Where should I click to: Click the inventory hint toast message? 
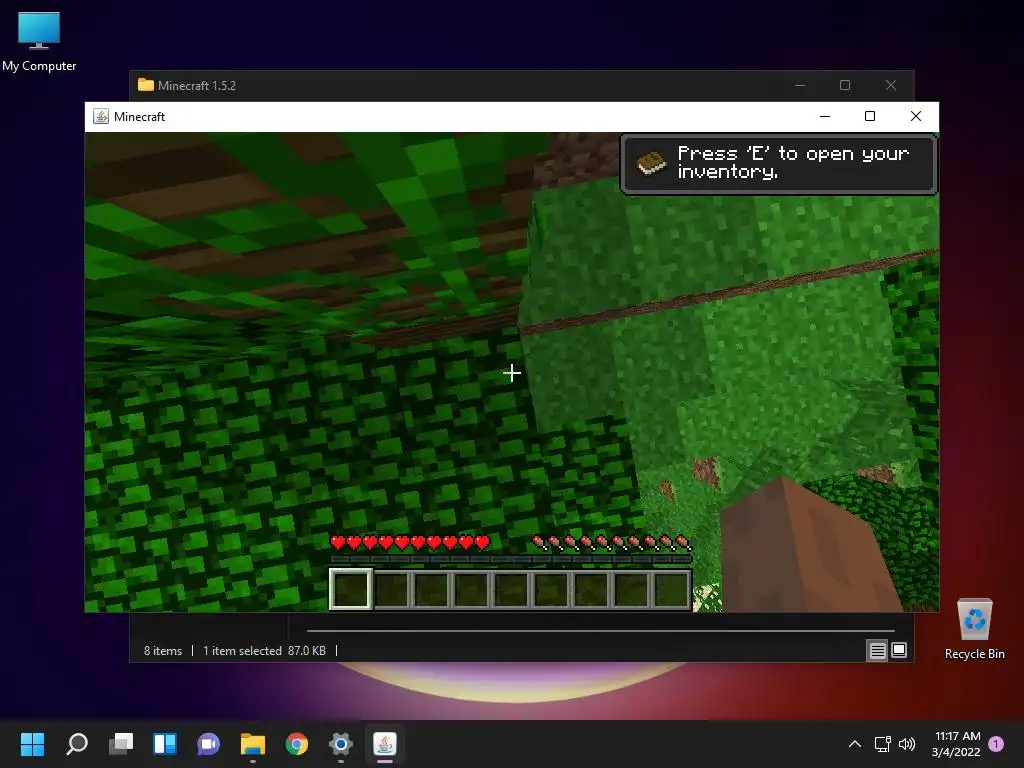(779, 164)
